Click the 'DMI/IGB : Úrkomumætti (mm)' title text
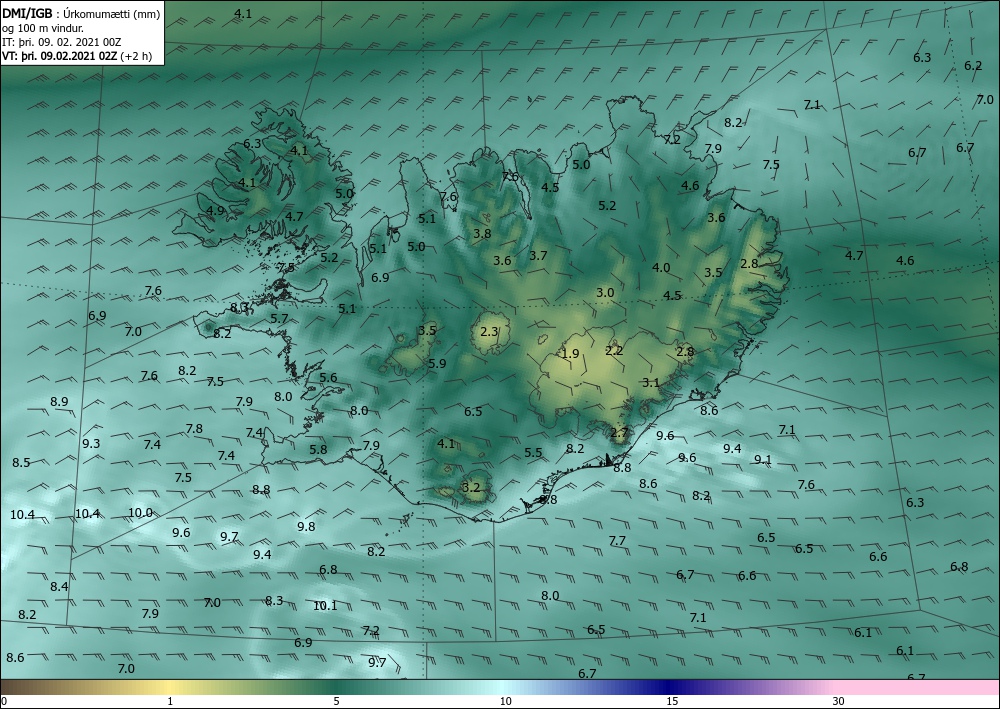Screen dimensions: 1000x709 point(81,14)
